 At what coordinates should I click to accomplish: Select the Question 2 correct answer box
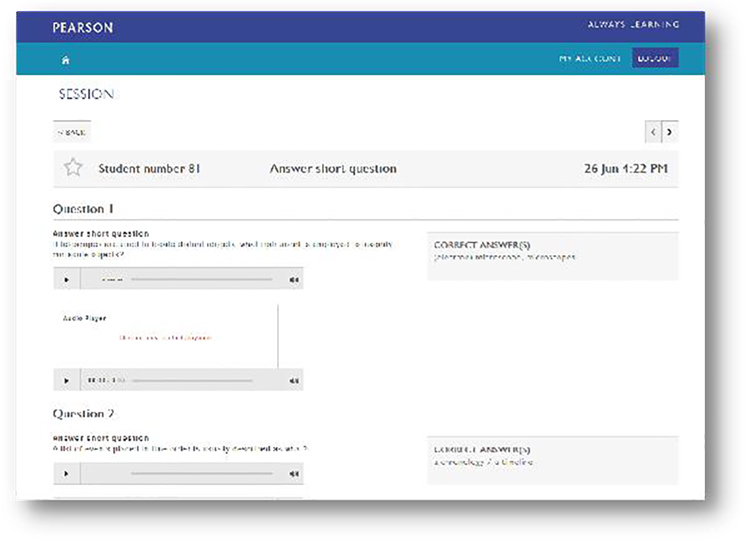(x=552, y=460)
